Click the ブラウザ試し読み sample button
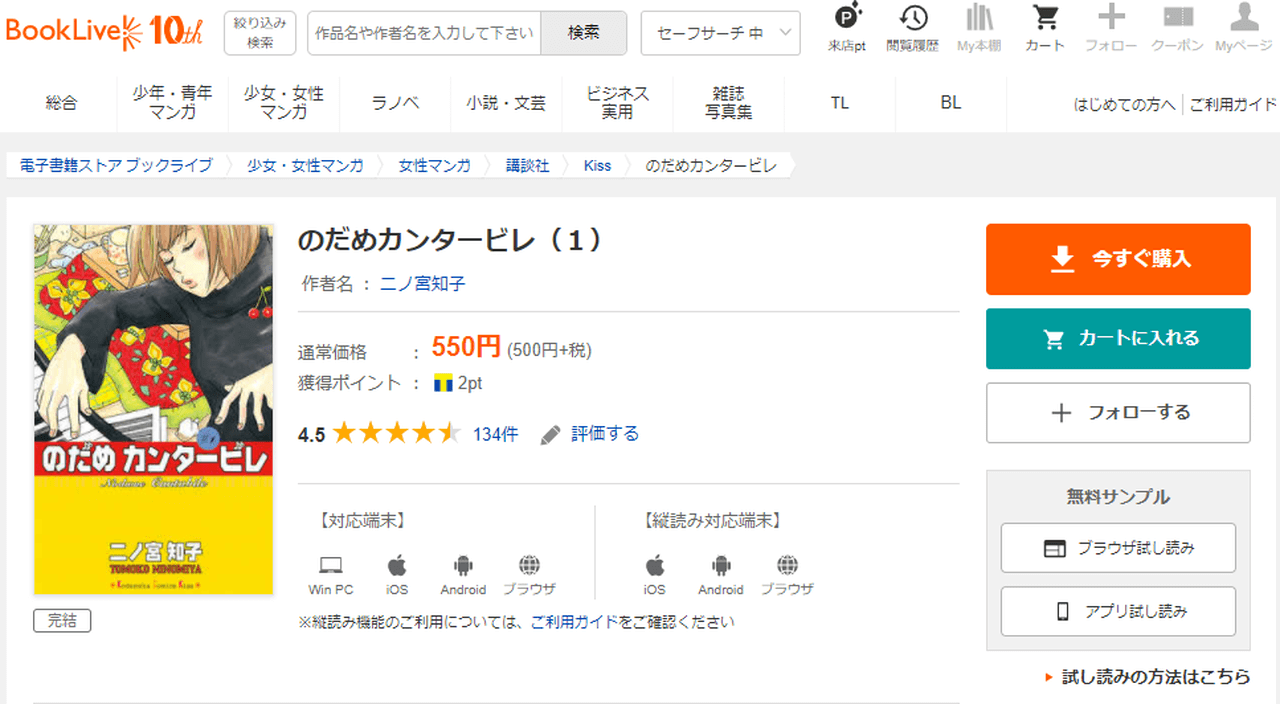This screenshot has height=704, width=1280. coord(1118,548)
